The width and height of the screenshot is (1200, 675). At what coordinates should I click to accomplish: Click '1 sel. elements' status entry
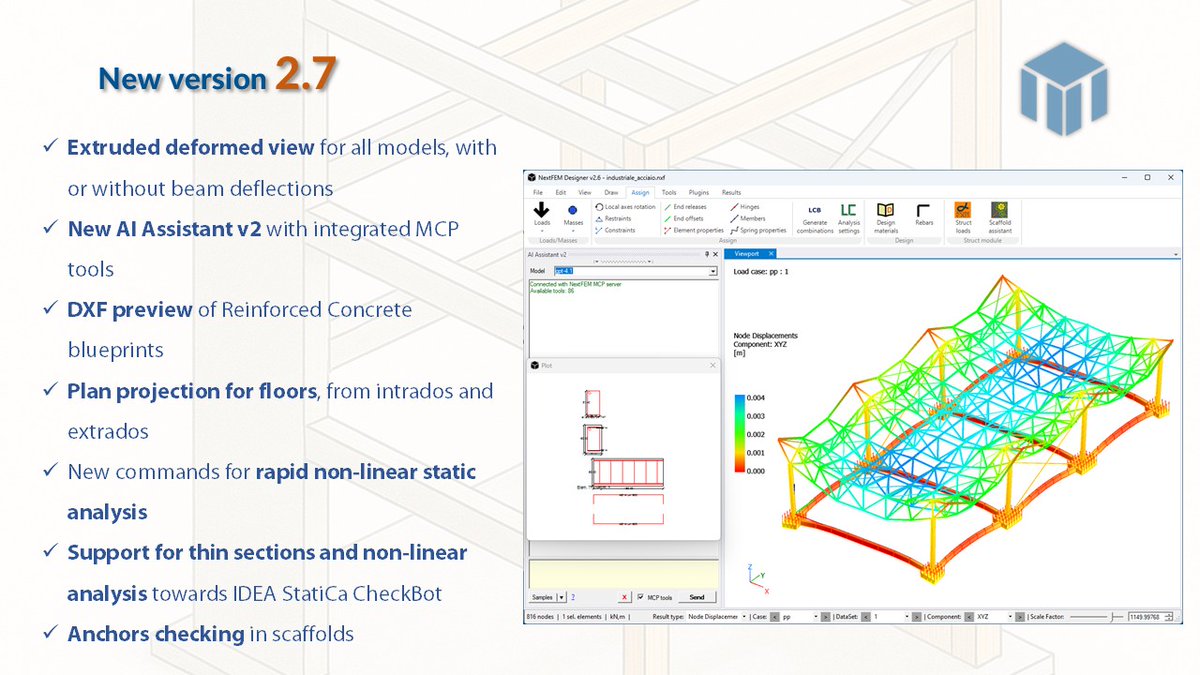581,617
